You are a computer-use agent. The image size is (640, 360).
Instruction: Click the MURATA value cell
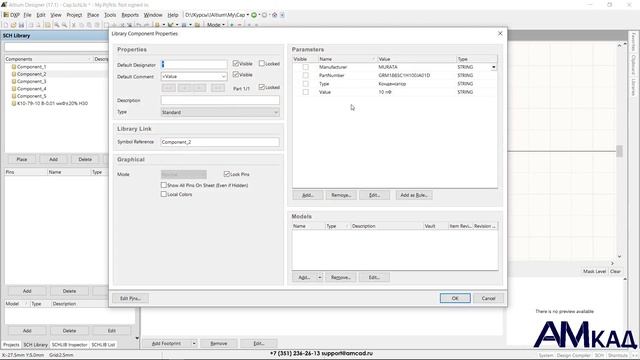tap(416, 67)
